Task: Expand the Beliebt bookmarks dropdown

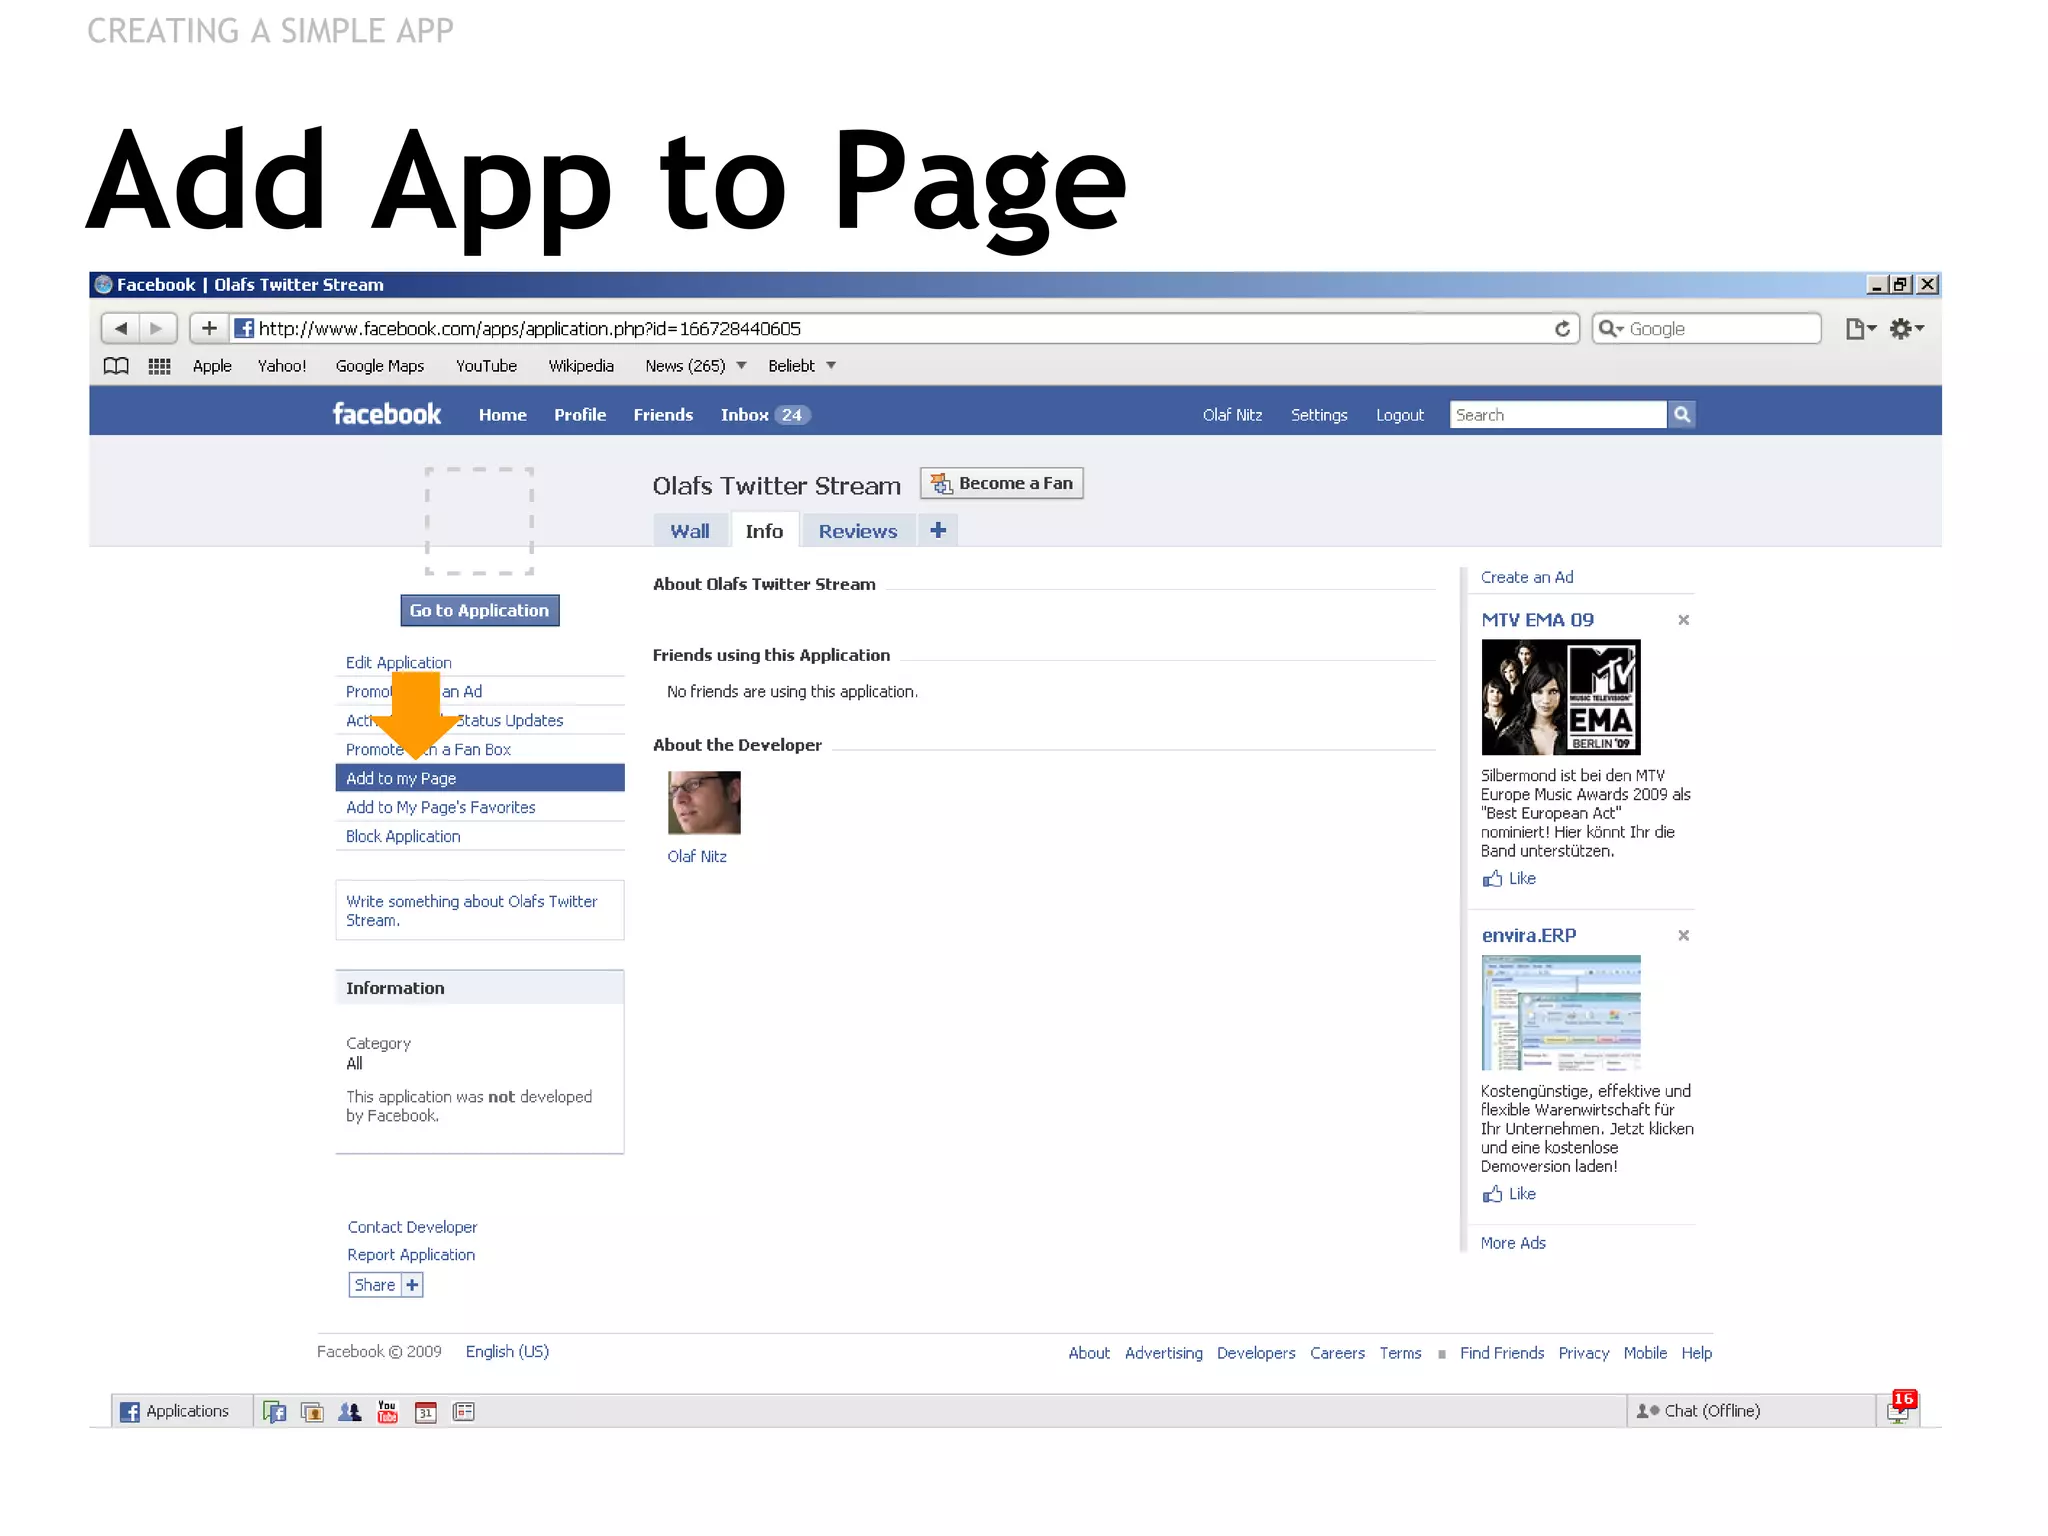Action: coord(831,366)
